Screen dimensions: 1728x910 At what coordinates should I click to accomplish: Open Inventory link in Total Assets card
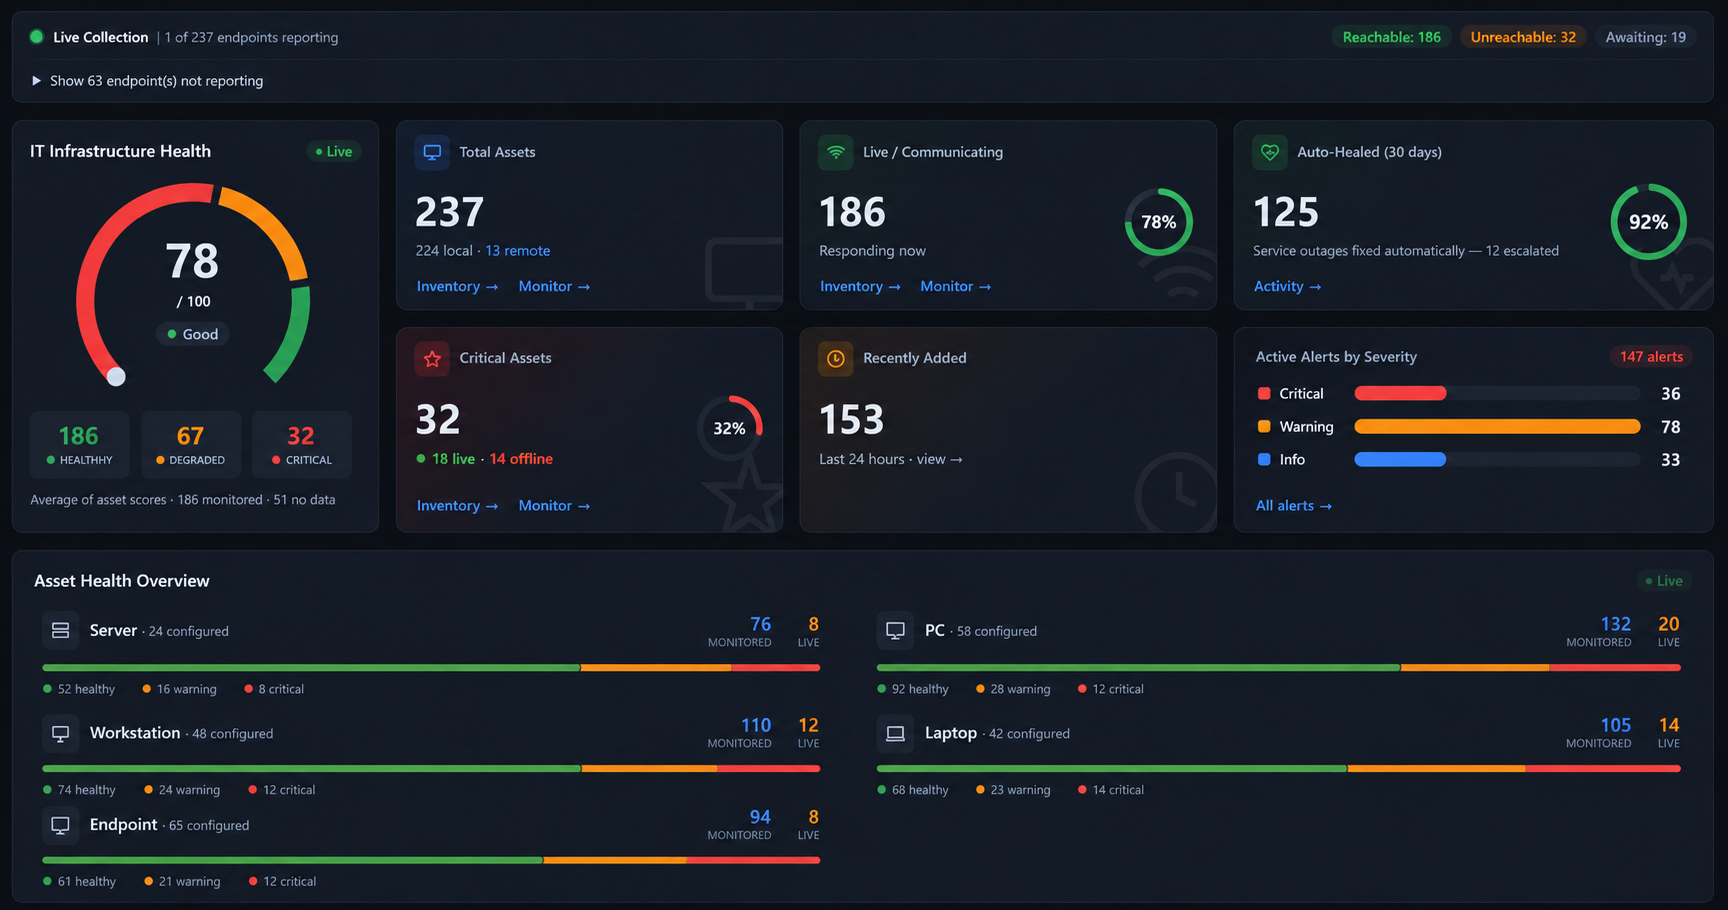[457, 286]
